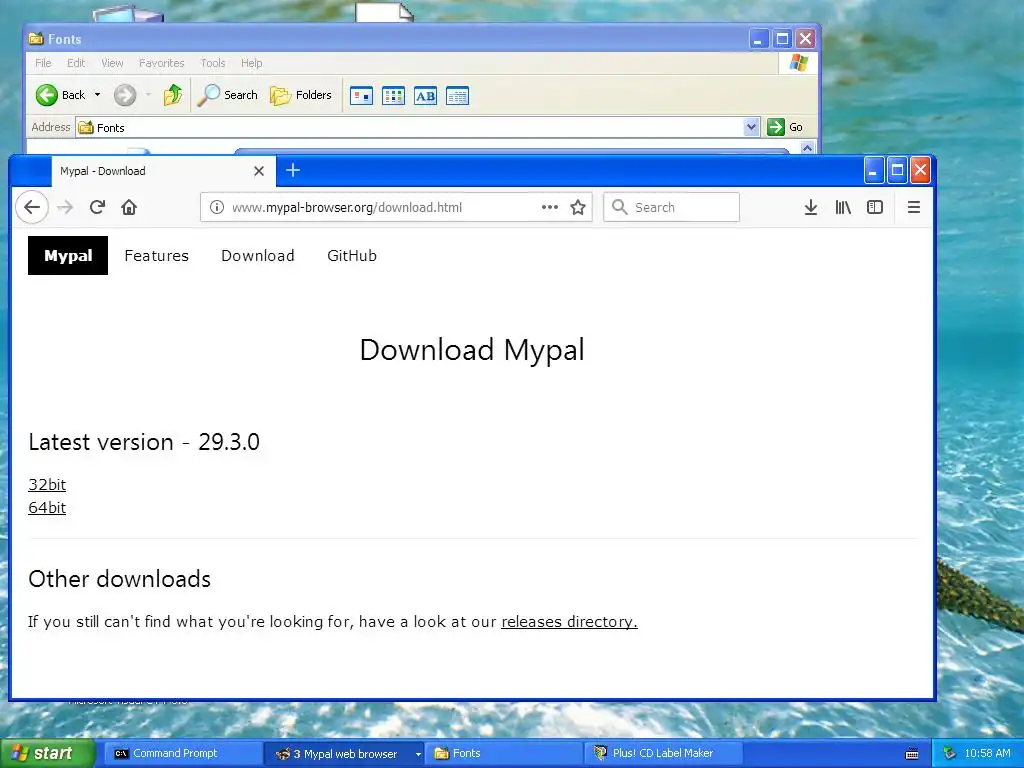Minimize the Mypal browser window
Viewport: 1024px width, 768px height.
[x=874, y=170]
